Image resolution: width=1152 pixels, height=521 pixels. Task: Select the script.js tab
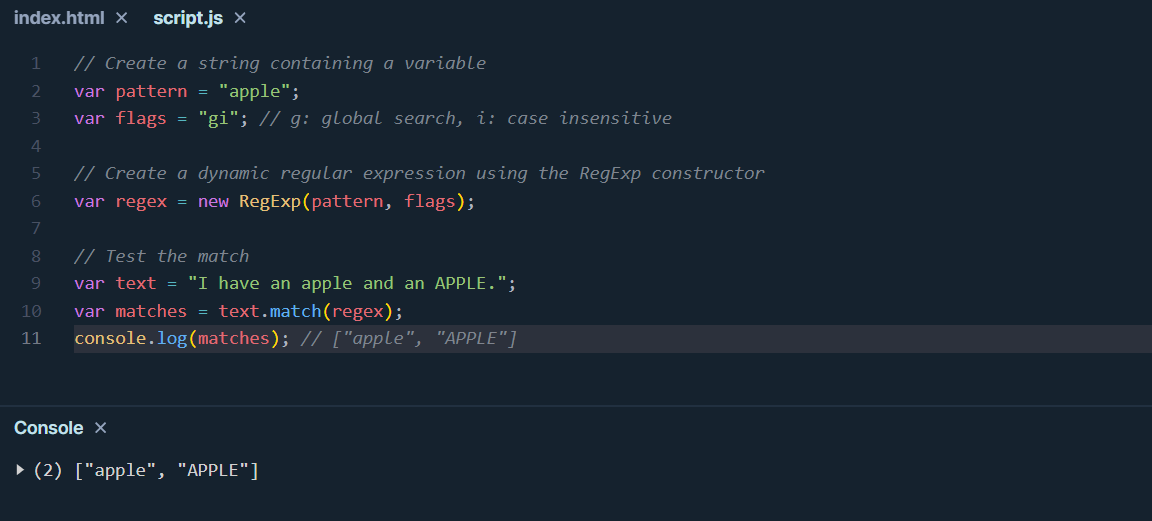pos(187,18)
